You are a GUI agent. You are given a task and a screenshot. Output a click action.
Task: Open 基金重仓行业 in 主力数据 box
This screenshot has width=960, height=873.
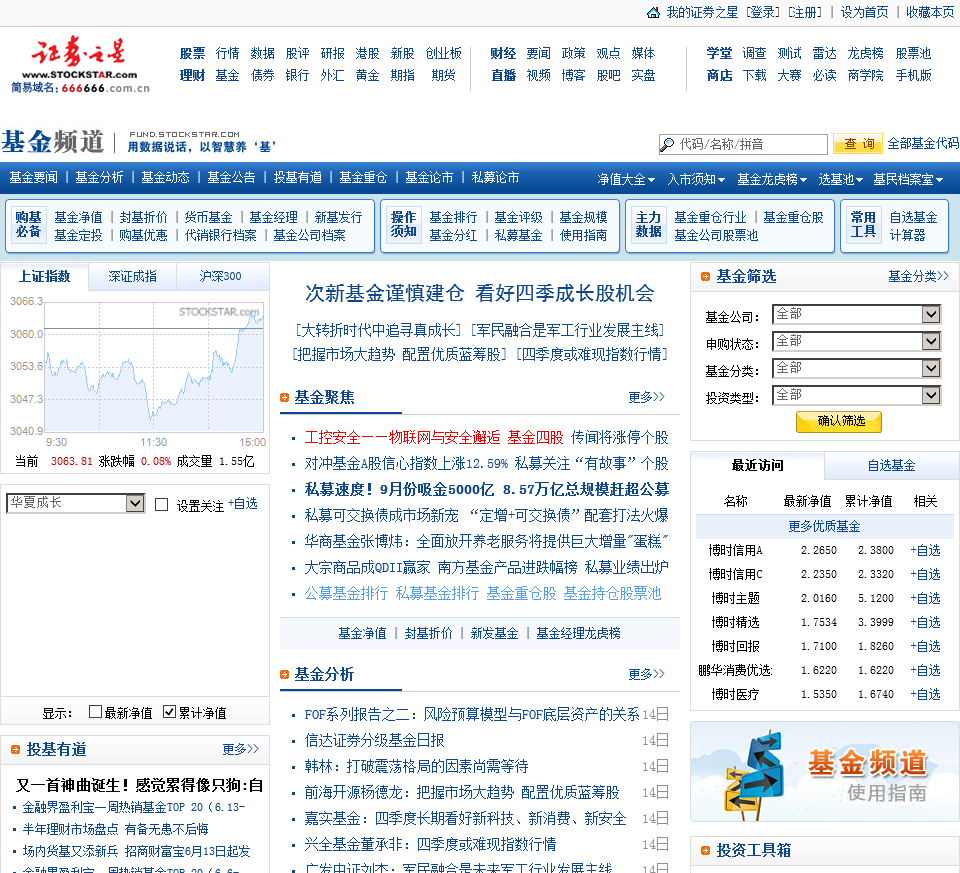coord(710,217)
